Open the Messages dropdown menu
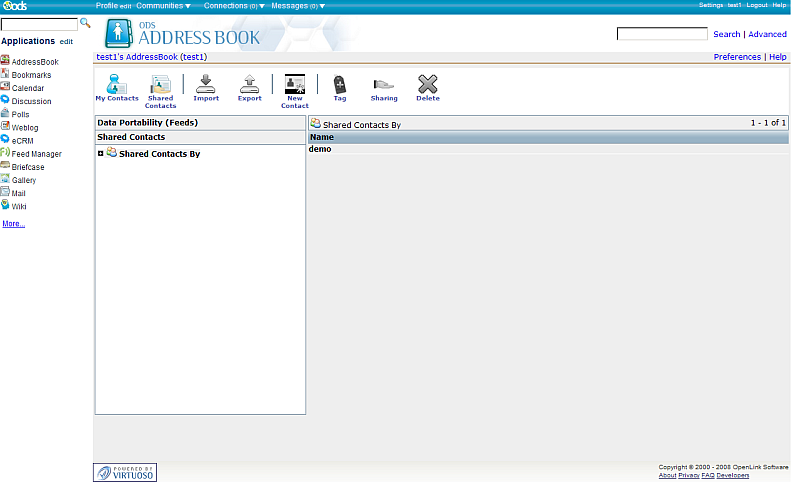 [298, 6]
